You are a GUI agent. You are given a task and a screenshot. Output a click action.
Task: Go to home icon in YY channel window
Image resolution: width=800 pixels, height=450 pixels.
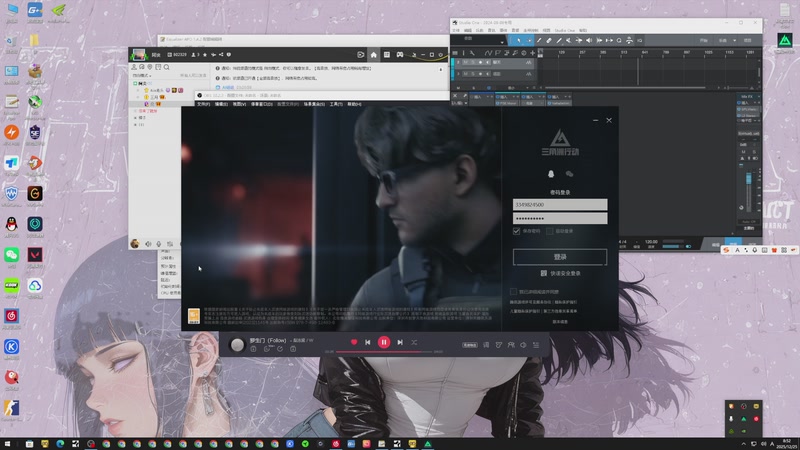[x=373, y=55]
